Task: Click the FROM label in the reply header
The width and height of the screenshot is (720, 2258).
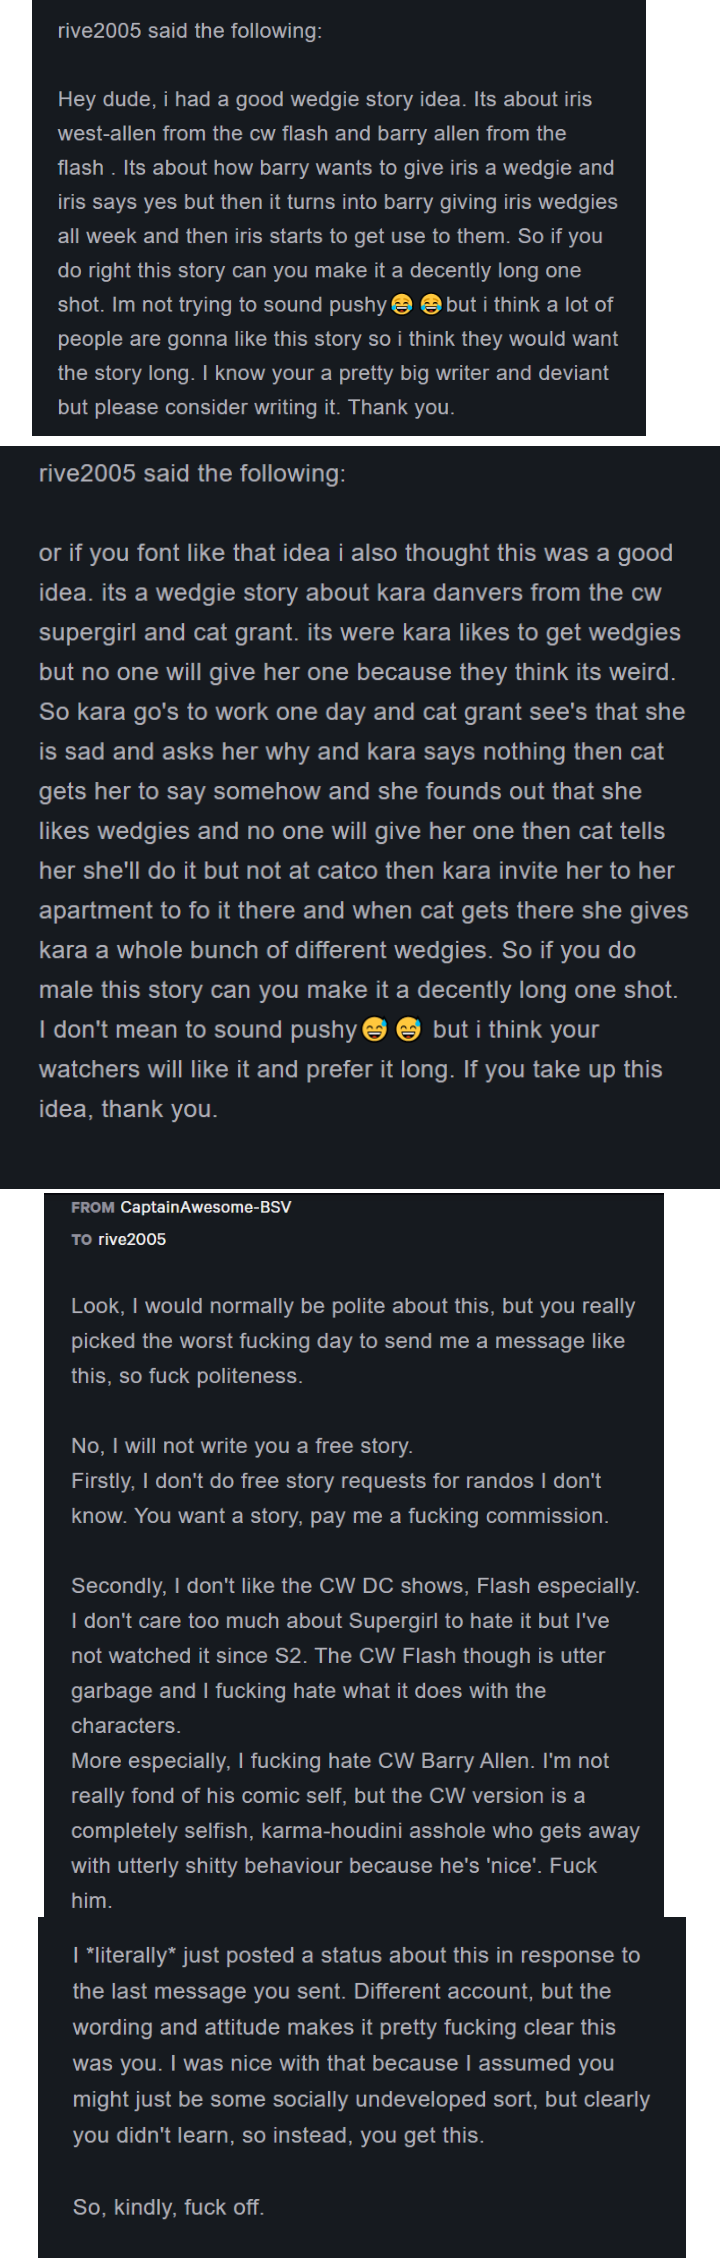Action: (93, 1207)
